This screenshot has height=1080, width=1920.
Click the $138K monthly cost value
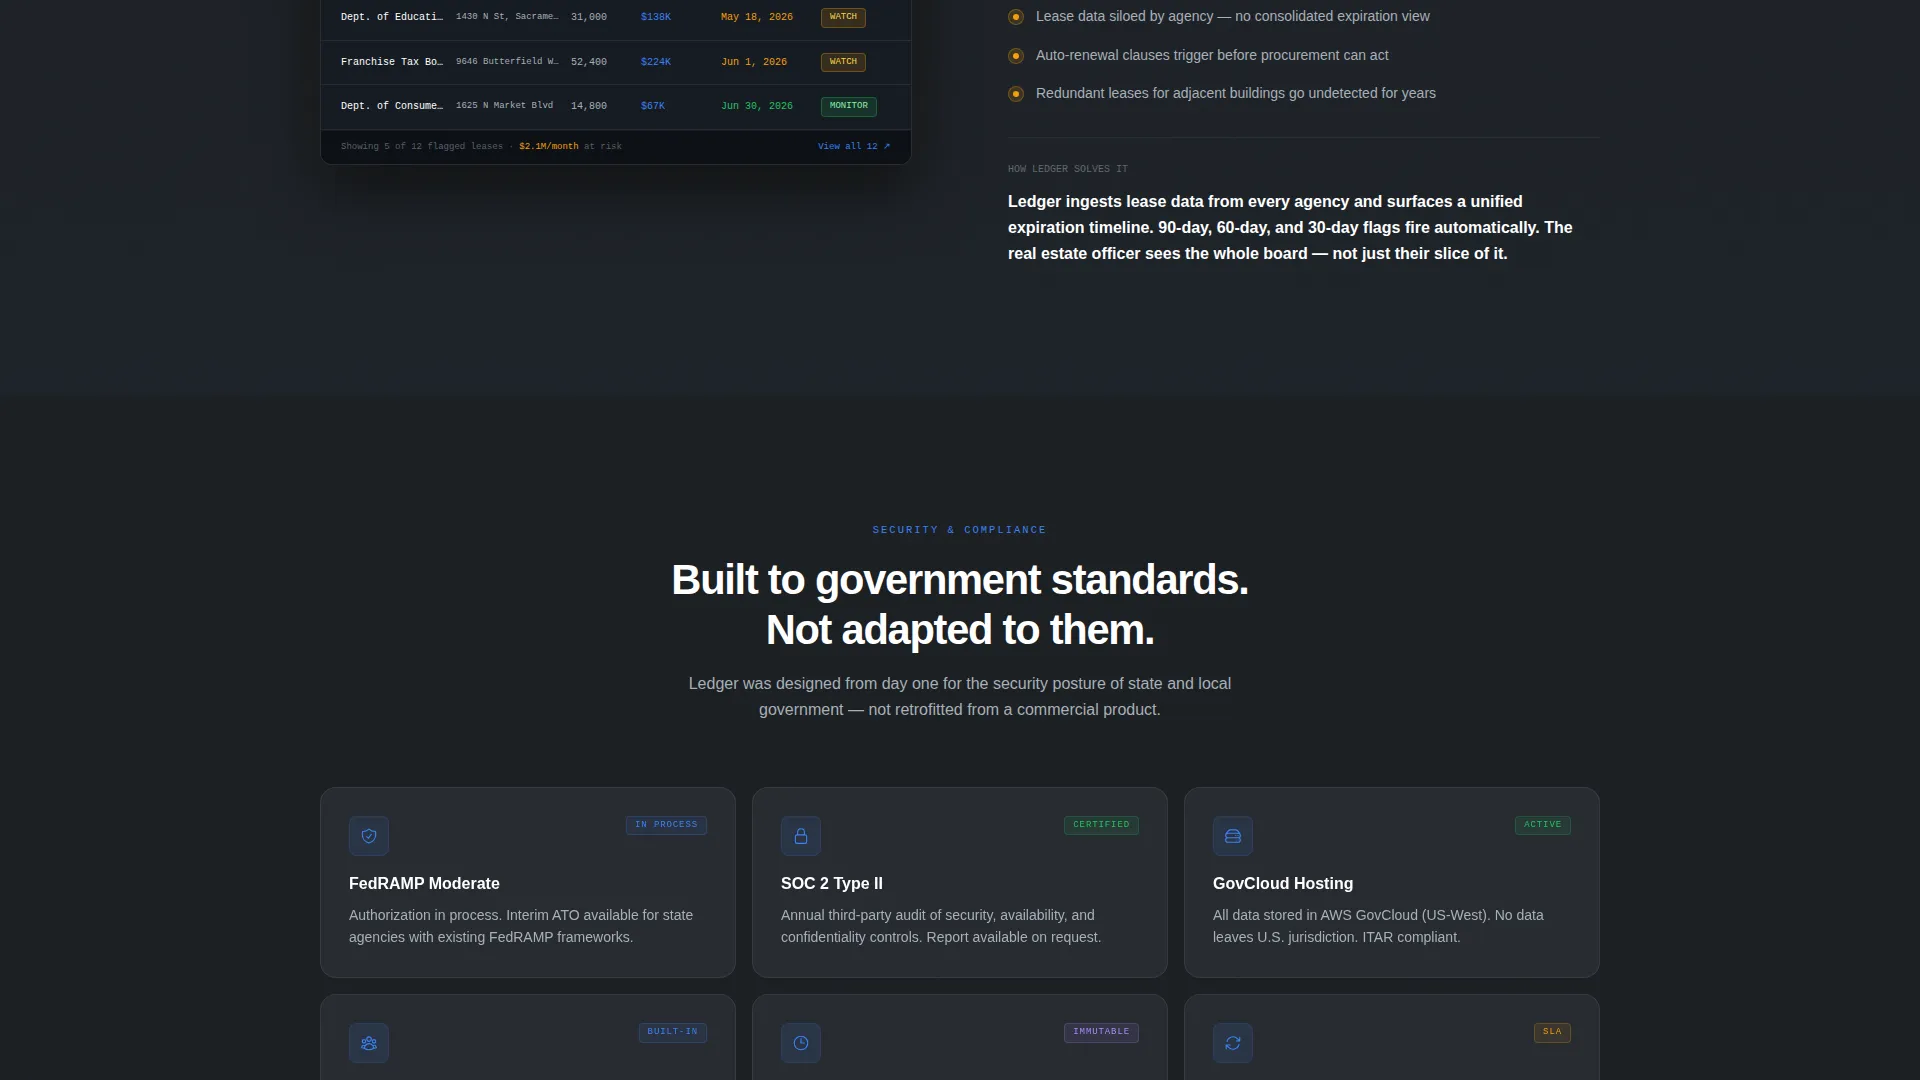point(656,17)
